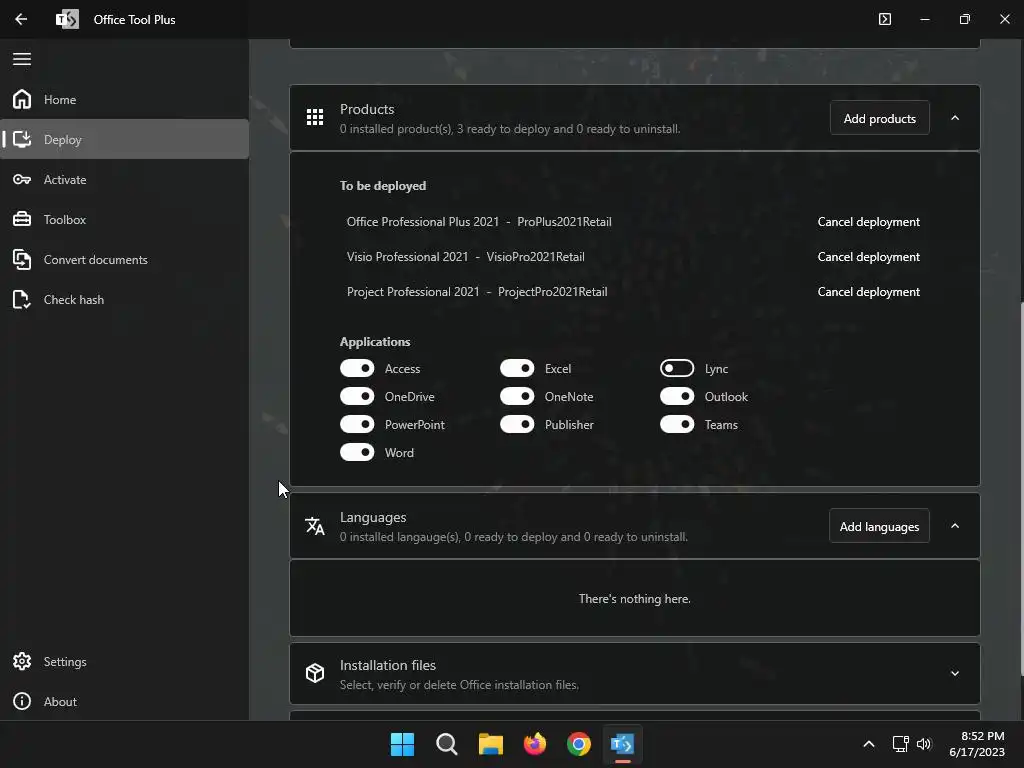This screenshot has height=768, width=1024.
Task: Click the 'There's nothing here.' message
Action: pyautogui.click(x=634, y=598)
